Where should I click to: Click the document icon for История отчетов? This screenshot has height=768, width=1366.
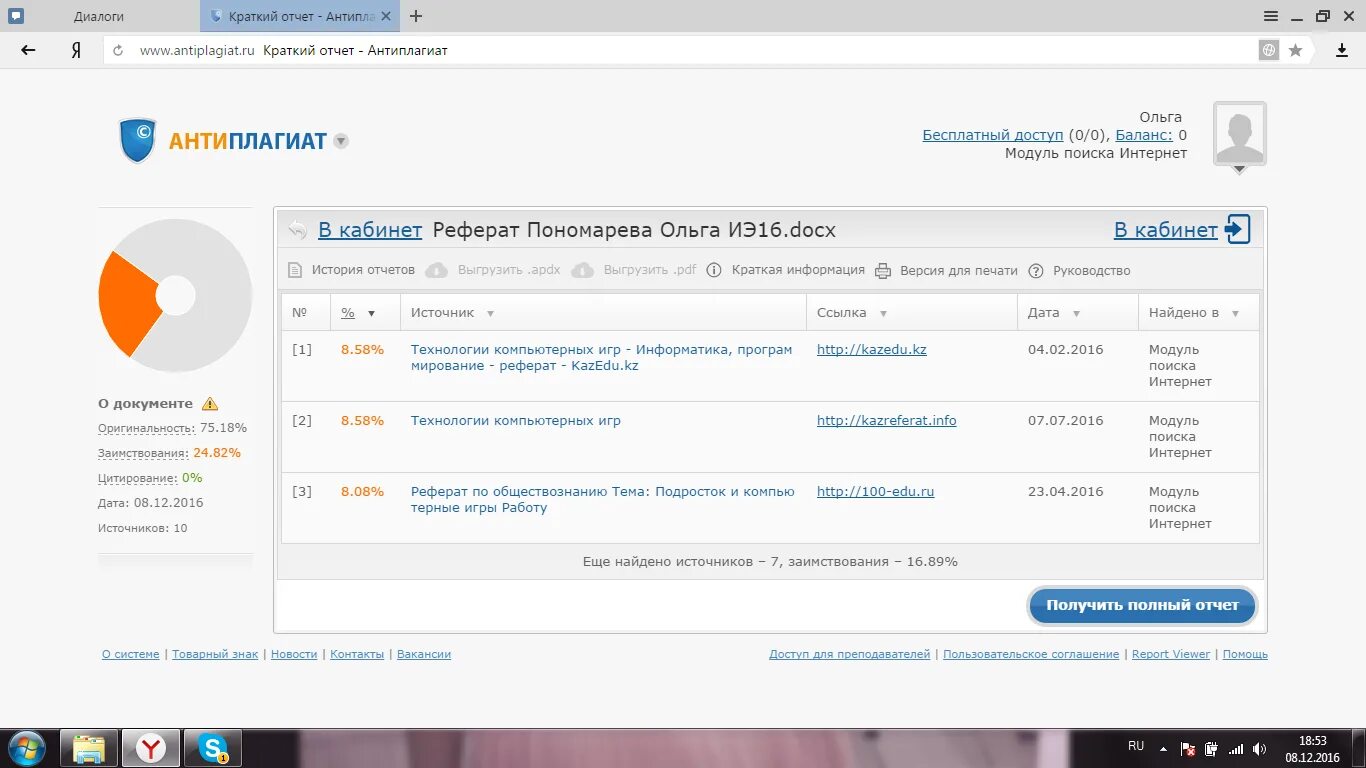click(x=295, y=270)
